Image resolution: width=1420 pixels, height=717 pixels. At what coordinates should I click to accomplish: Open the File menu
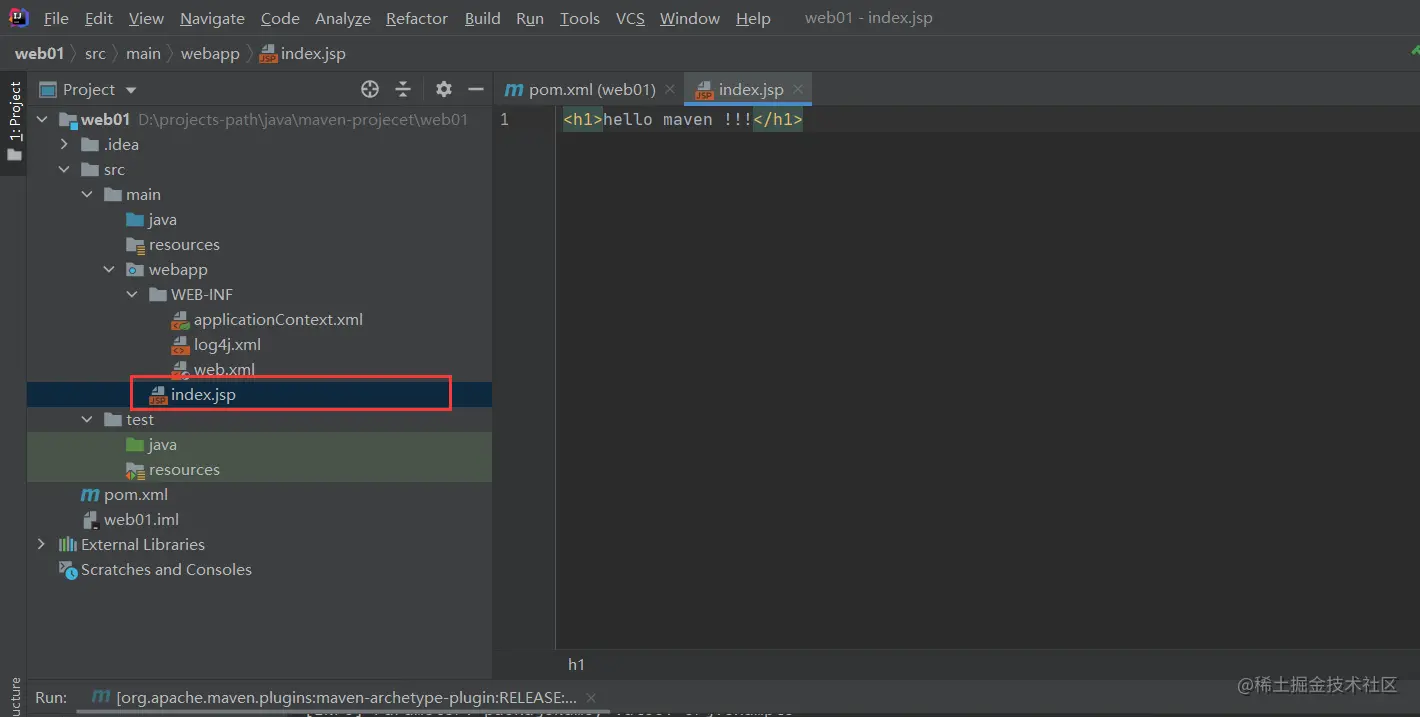57,18
